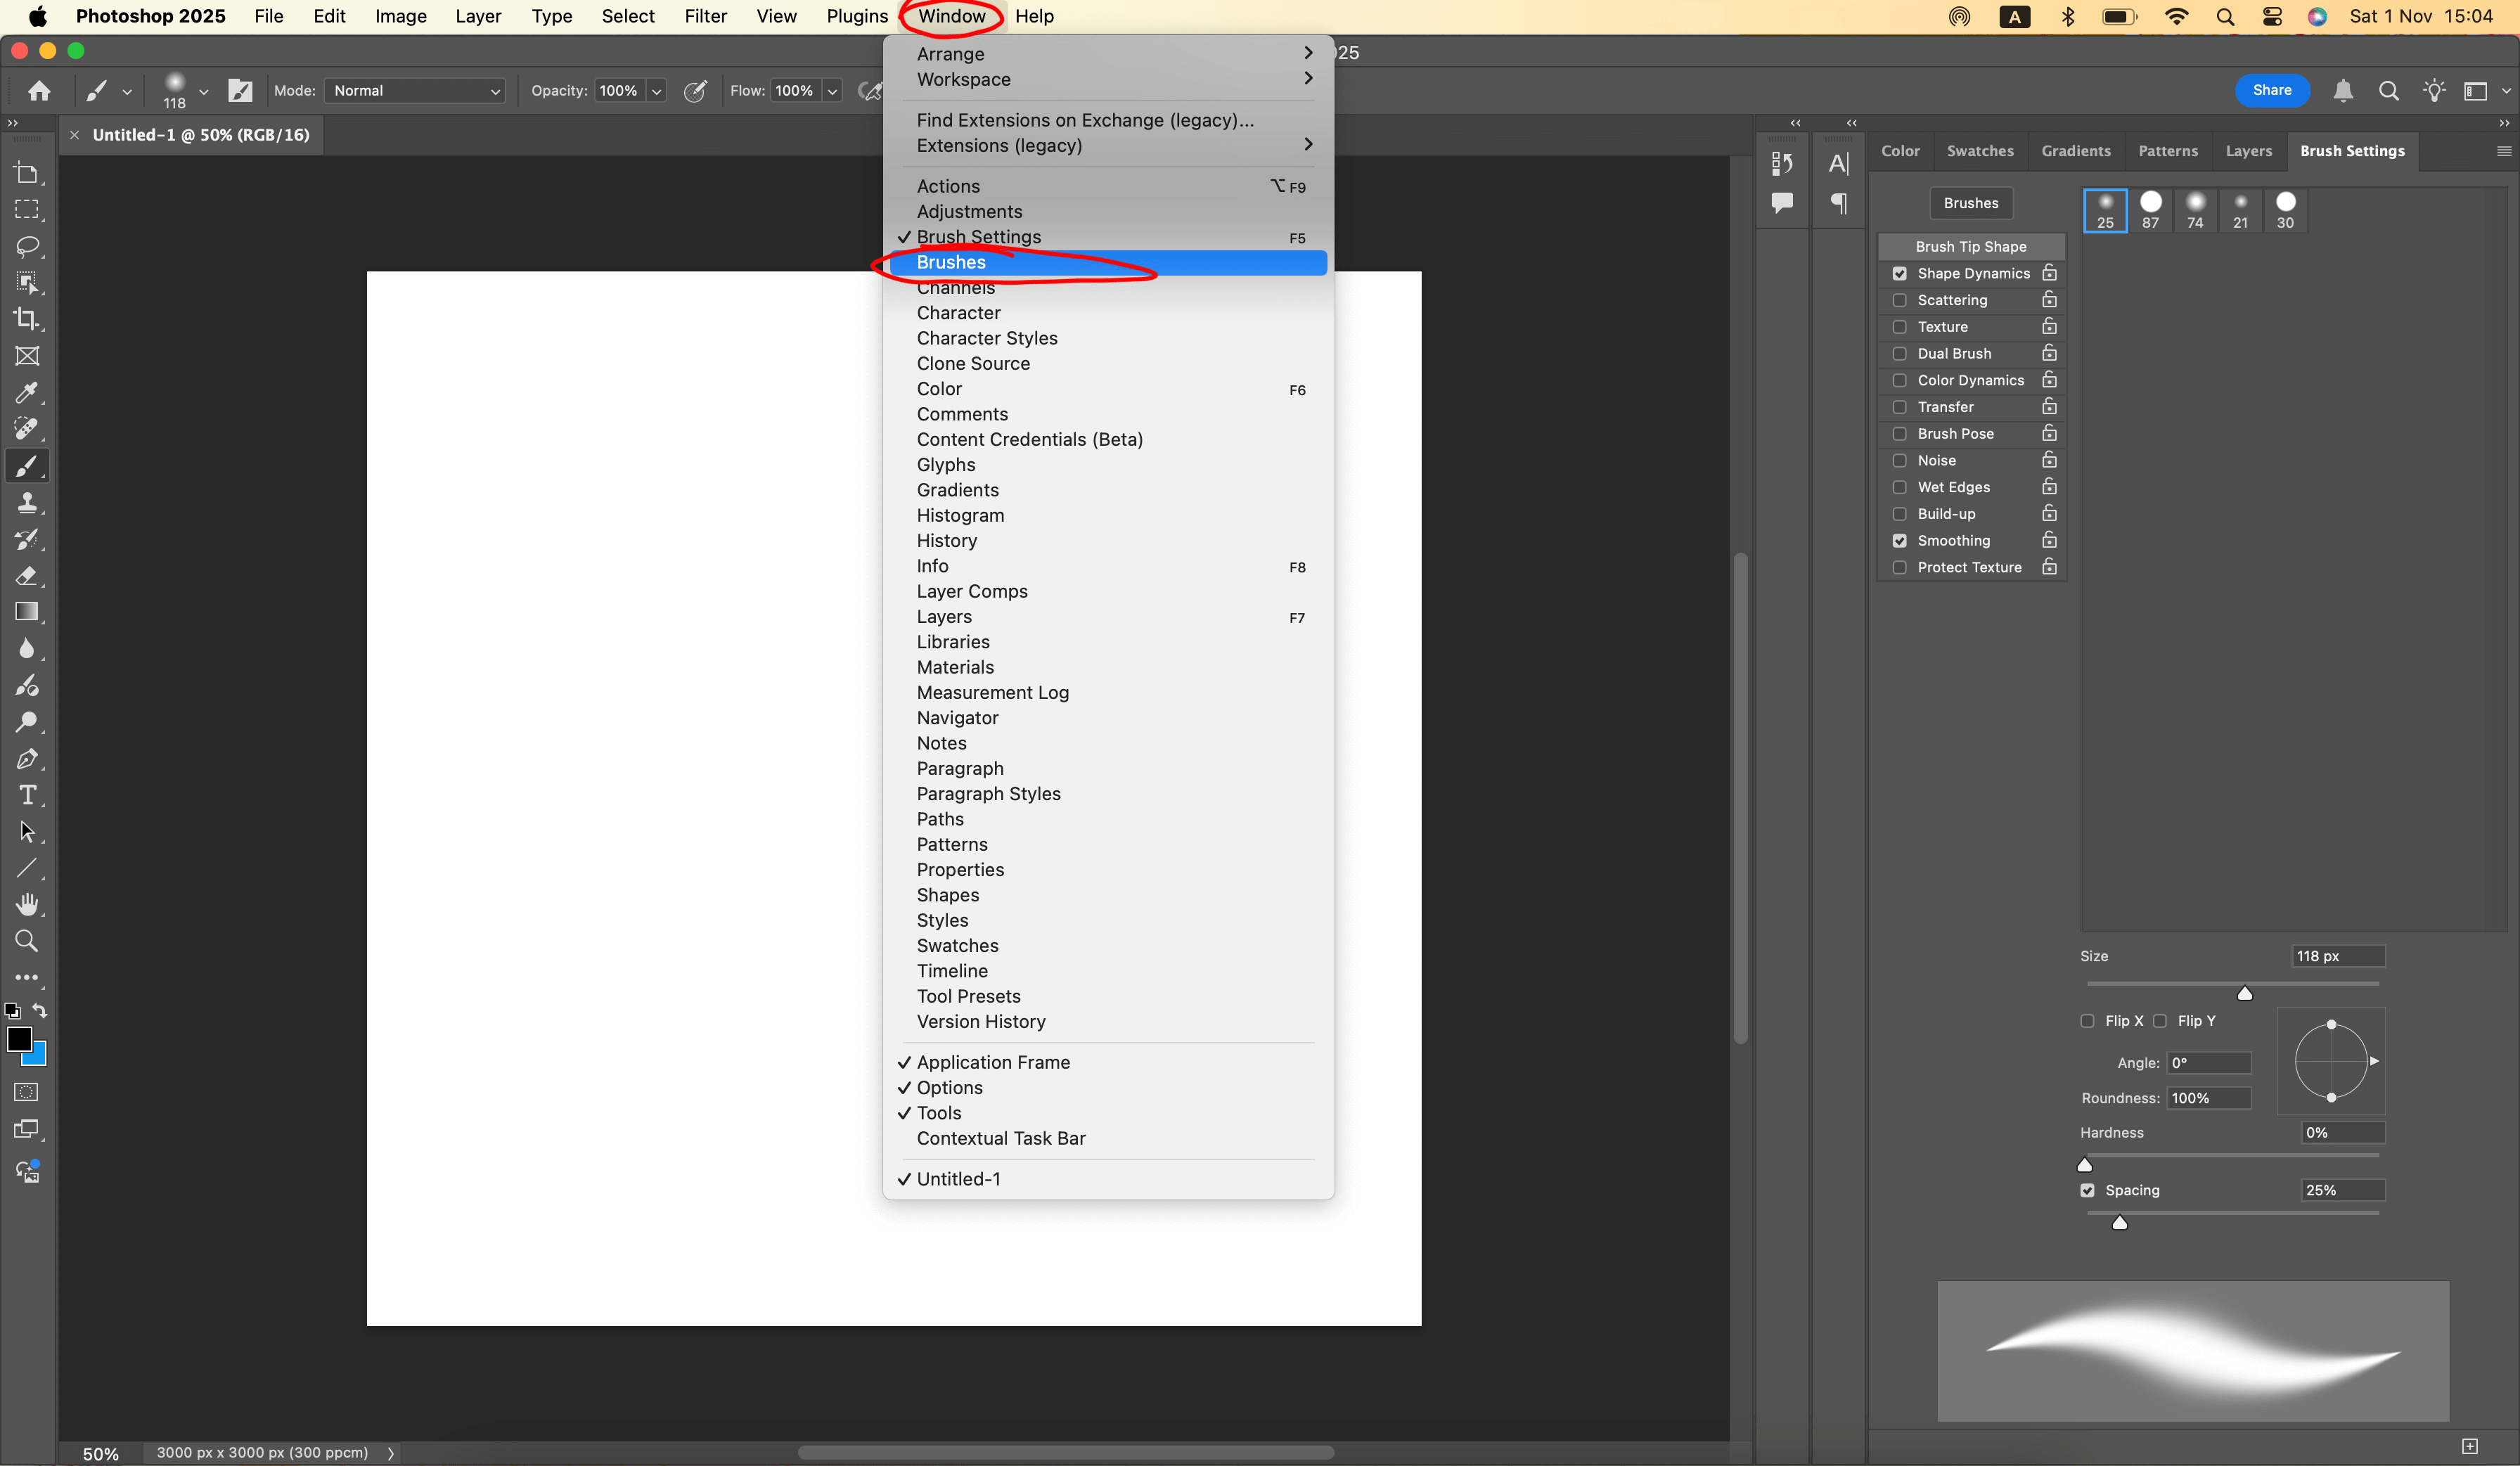
Task: Open the Mode Normal dropdown
Action: 414,91
